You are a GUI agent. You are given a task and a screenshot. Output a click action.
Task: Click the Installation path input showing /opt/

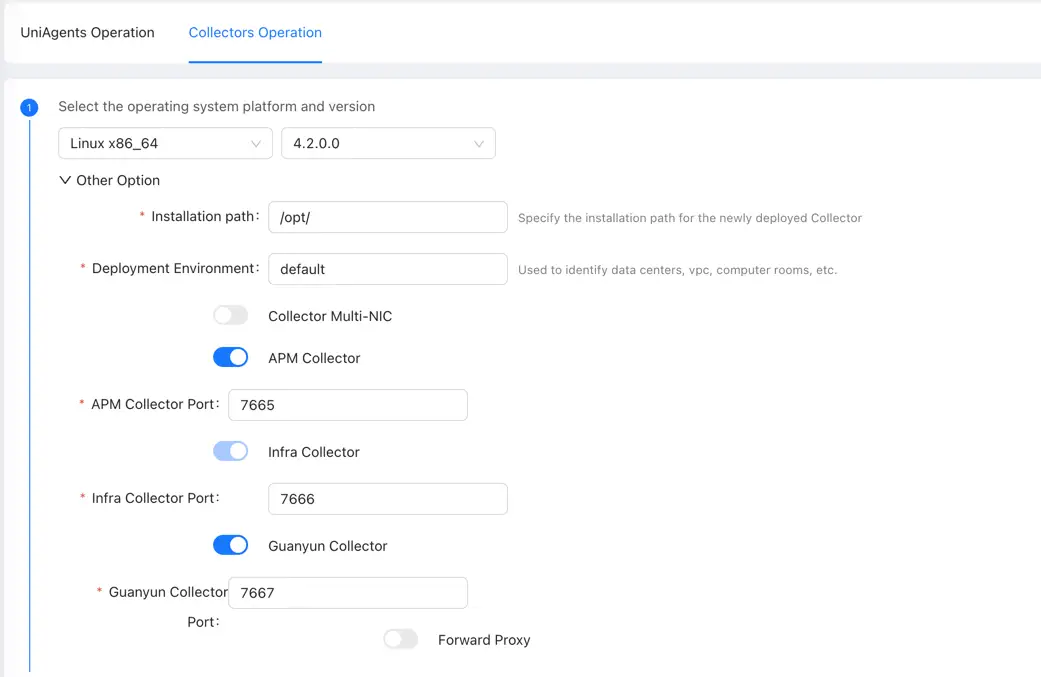(388, 217)
